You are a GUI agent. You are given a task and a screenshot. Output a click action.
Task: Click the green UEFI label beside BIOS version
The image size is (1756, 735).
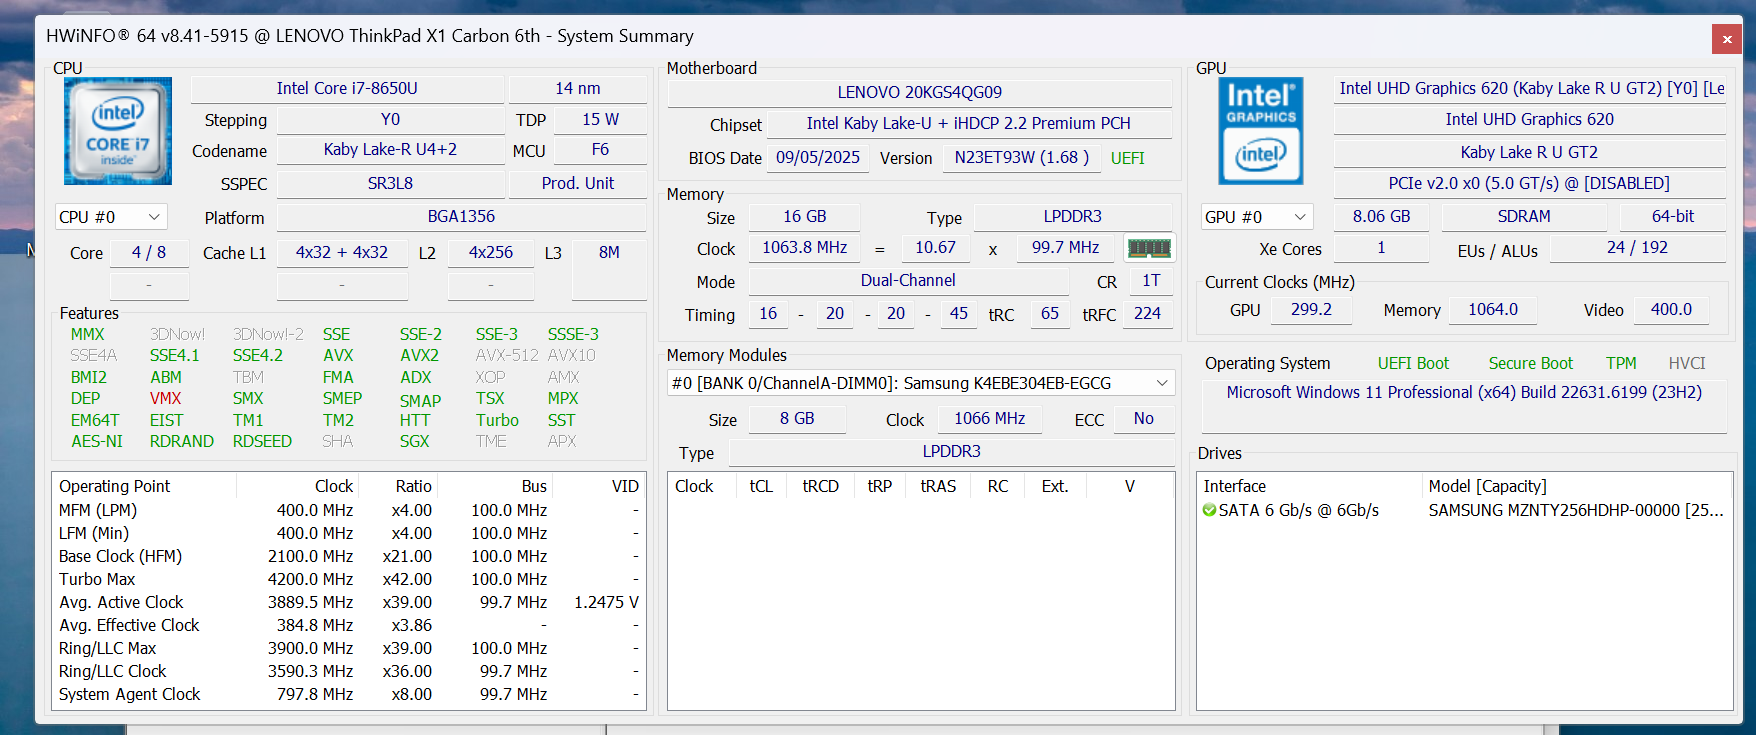click(x=1127, y=158)
